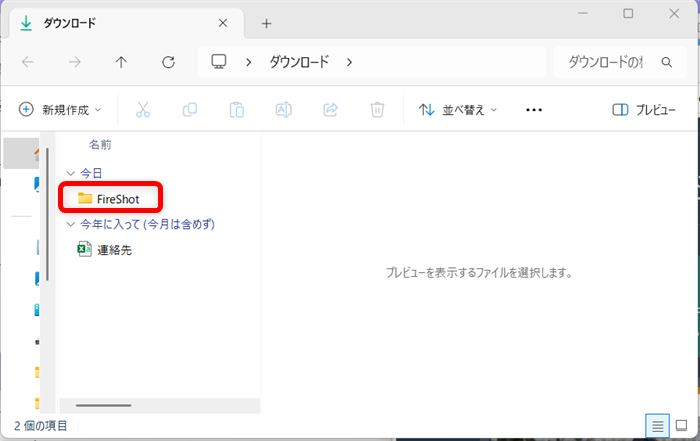The height and width of the screenshot is (441, 700).
Task: Click the Cut scissors icon
Action: point(142,110)
